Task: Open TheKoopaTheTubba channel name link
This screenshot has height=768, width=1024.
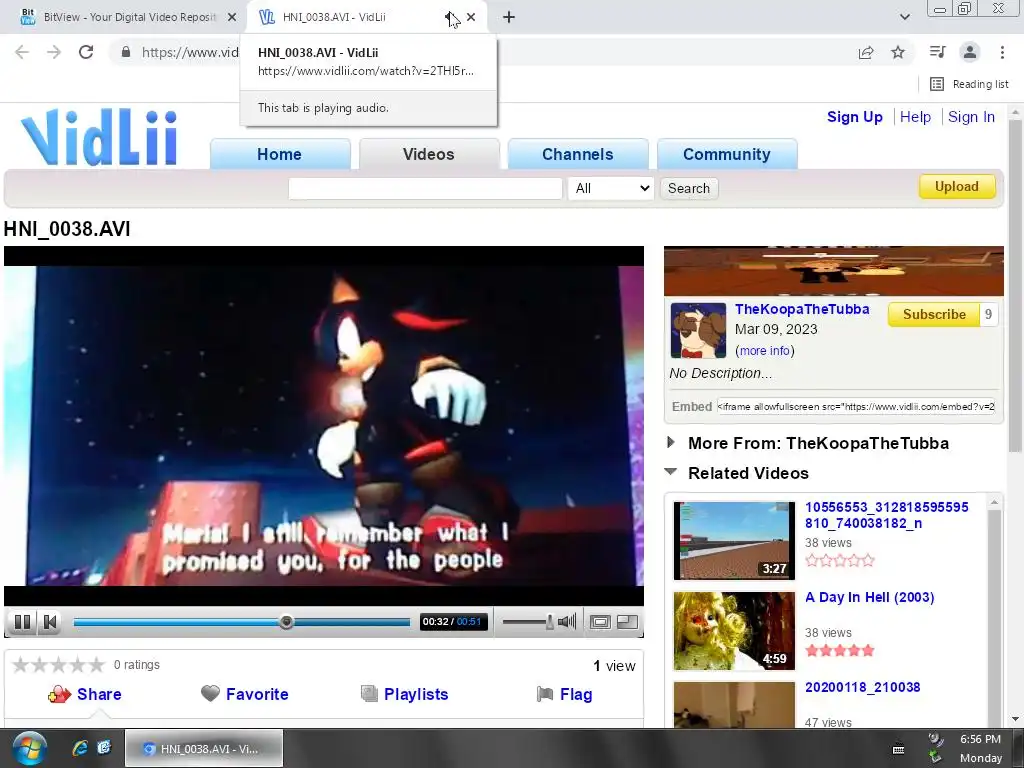Action: click(x=802, y=310)
